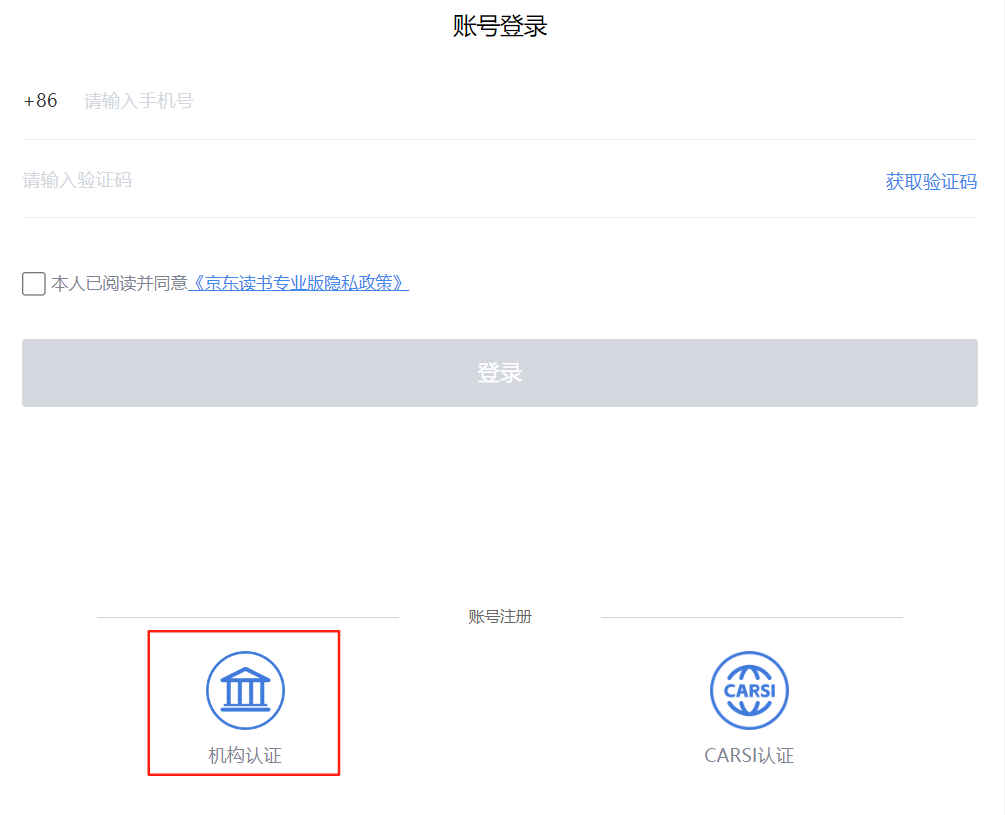
Task: Click the divider line right of 账号注册
Action: [751, 617]
